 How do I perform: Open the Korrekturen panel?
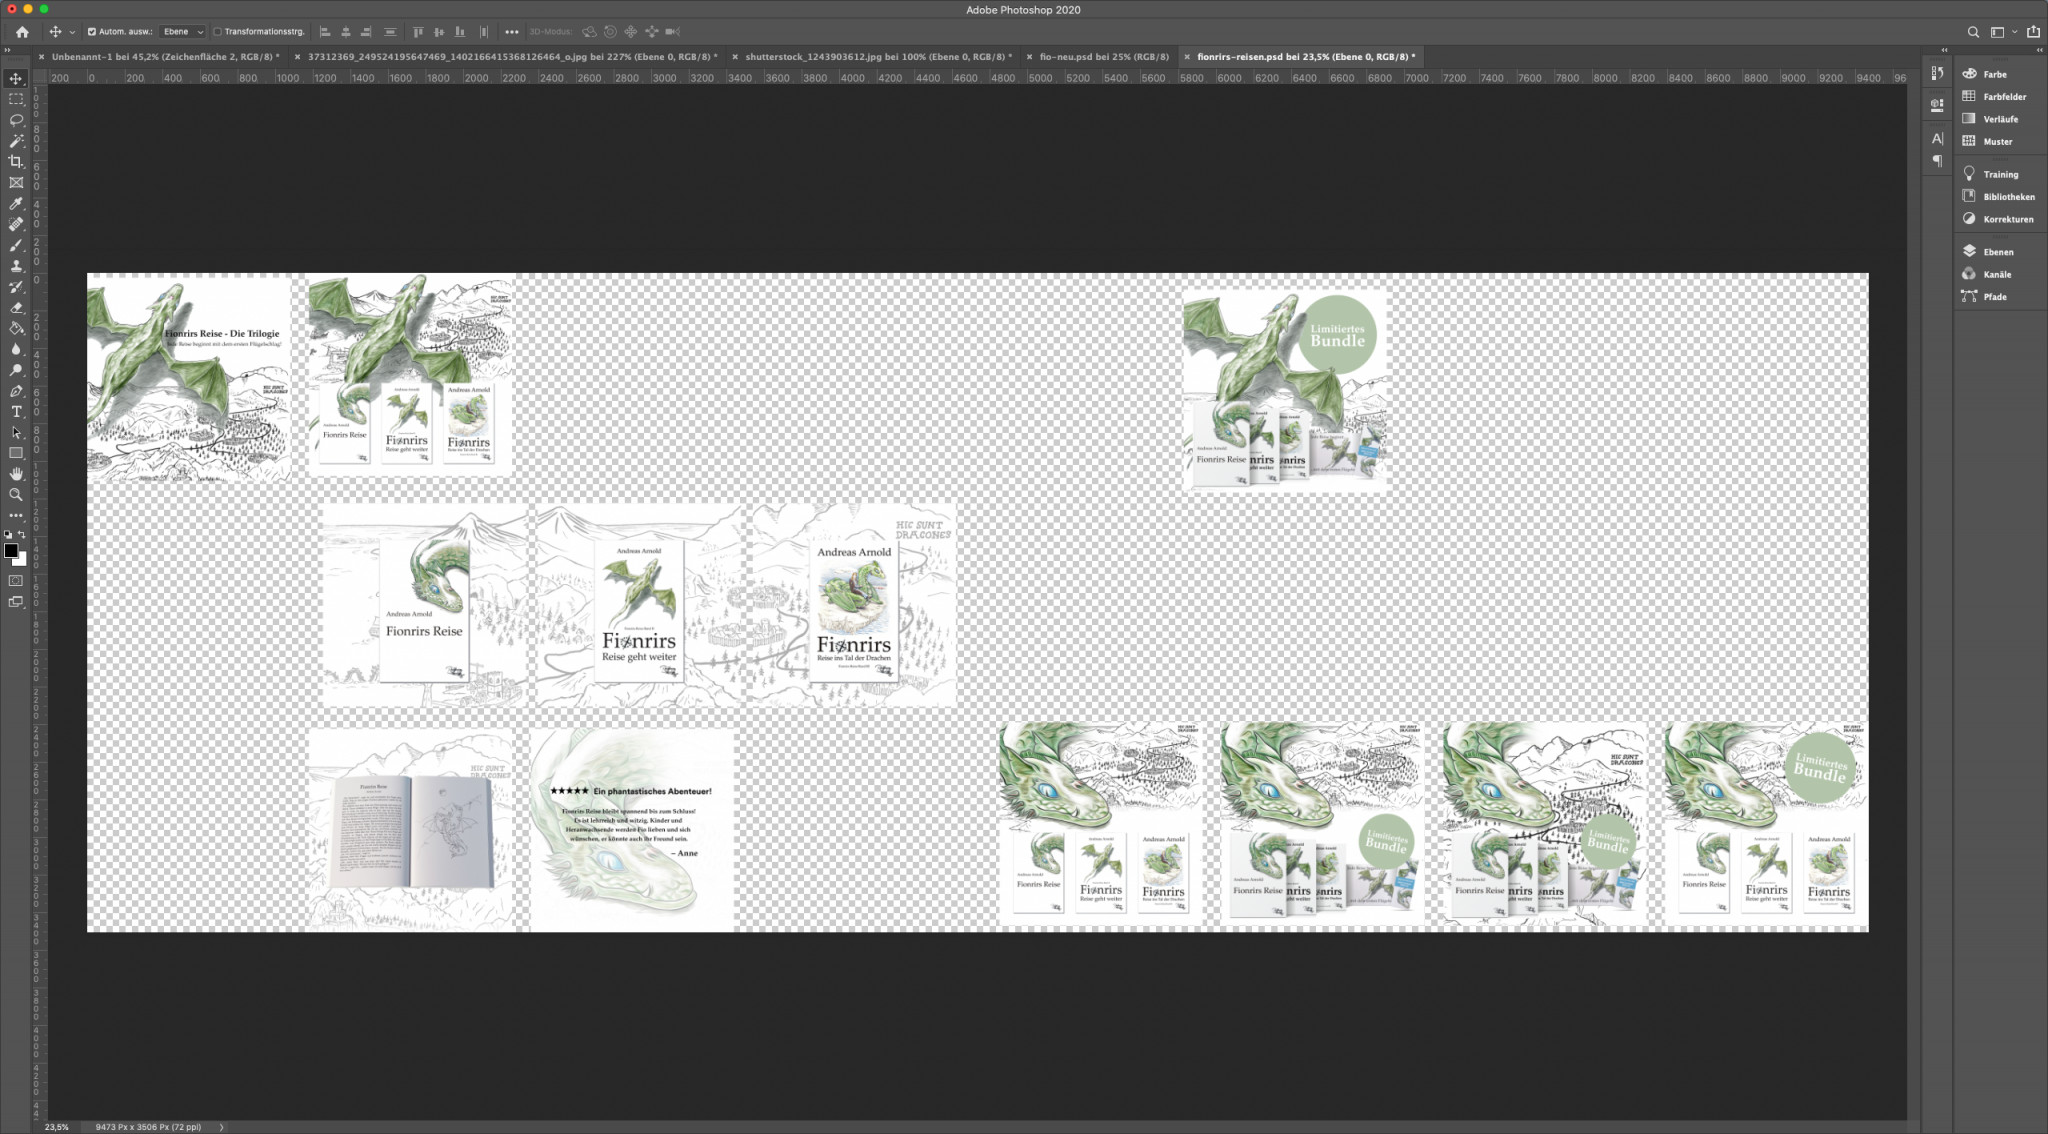pyautogui.click(x=2007, y=219)
